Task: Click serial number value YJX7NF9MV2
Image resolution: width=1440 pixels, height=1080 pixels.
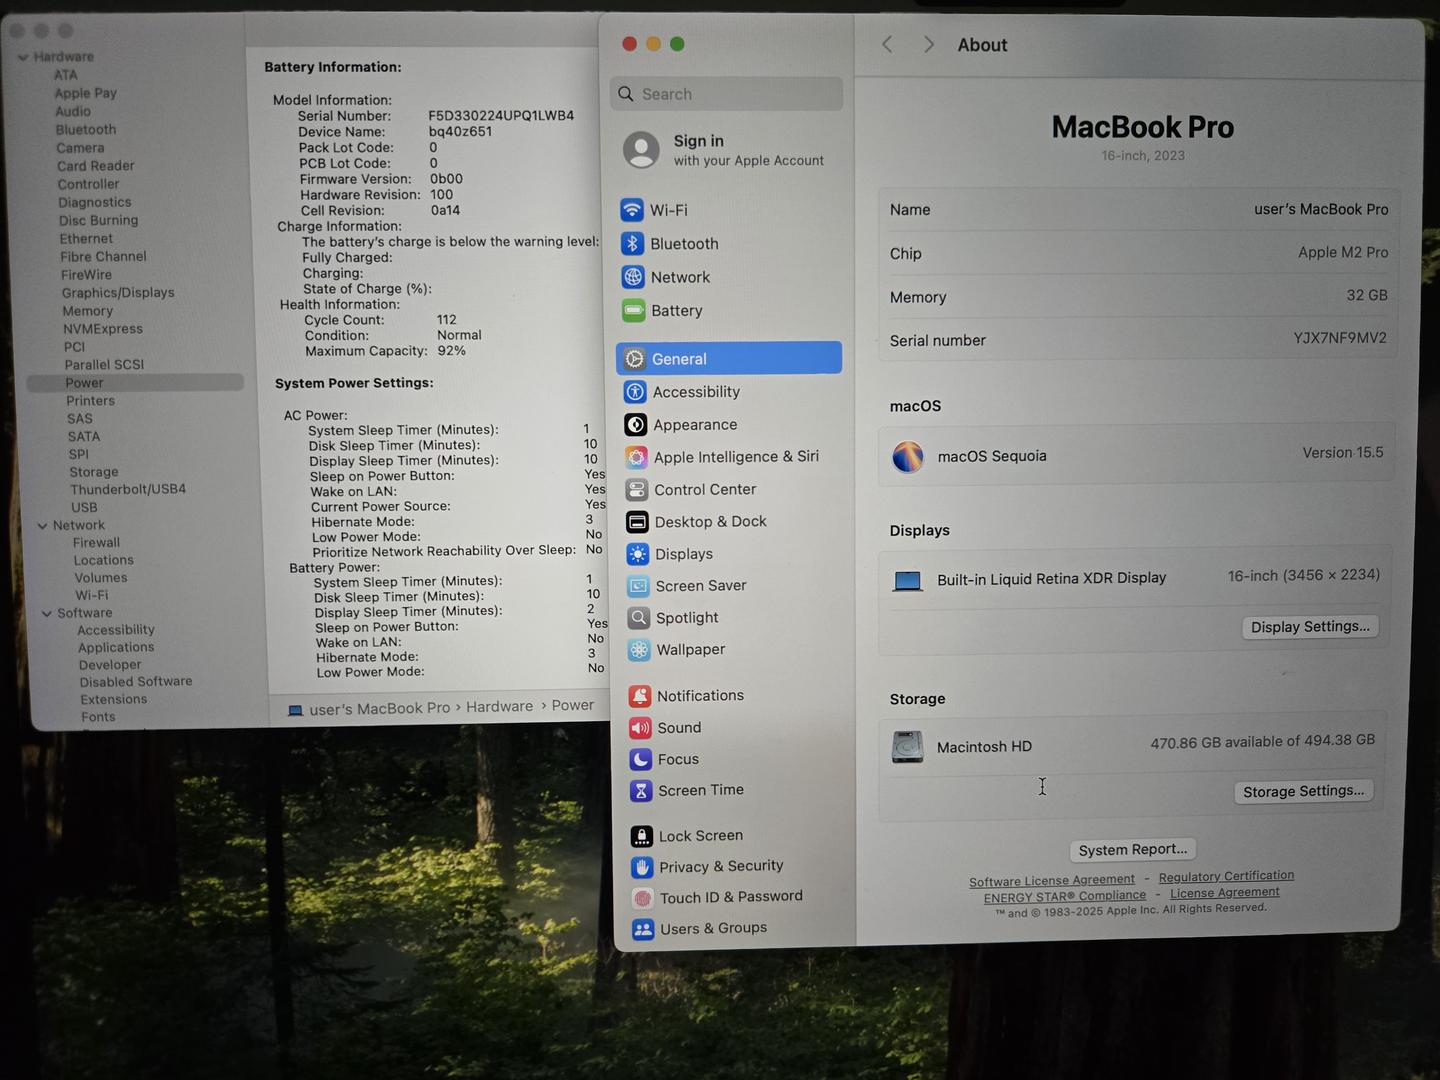Action: pyautogui.click(x=1340, y=338)
